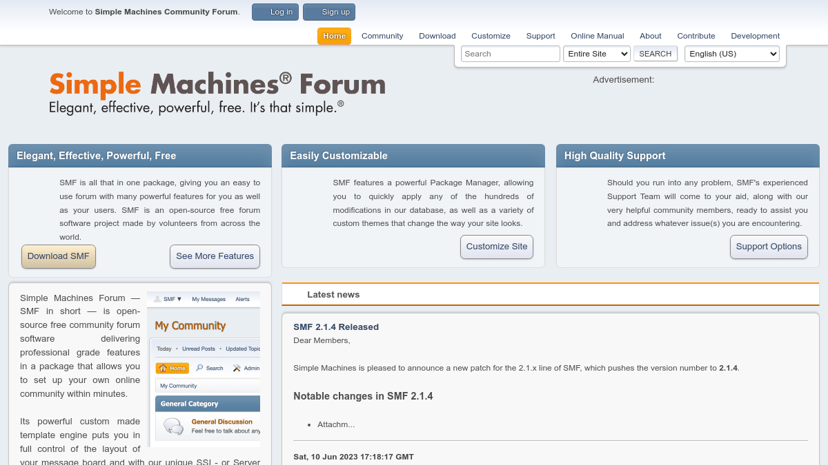This screenshot has height=465, width=828.
Task: Open the SMF 2.1.4 Released news link
Action: click(336, 327)
